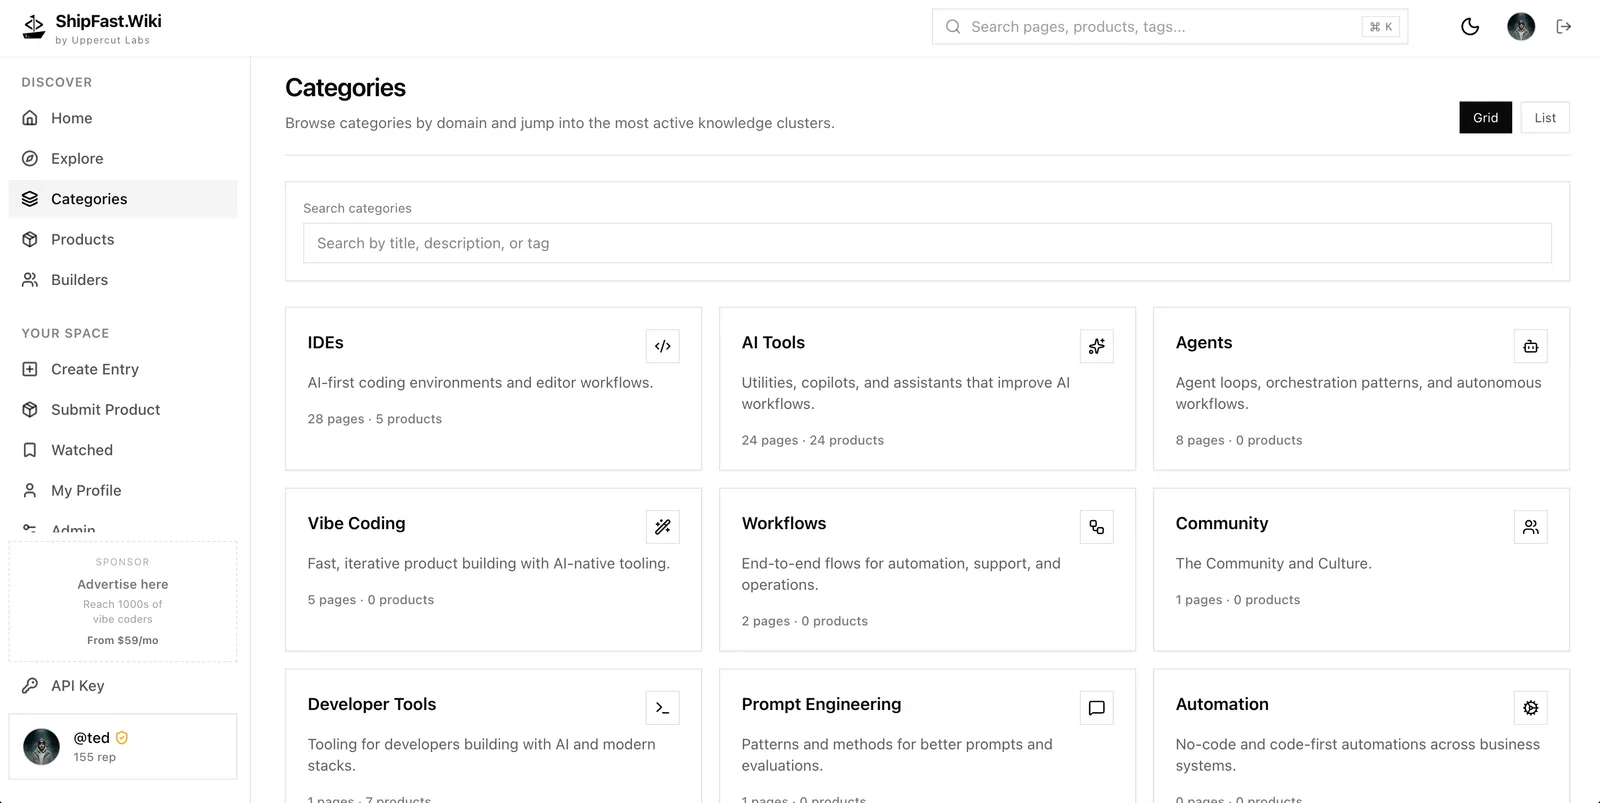Click the Submit Product package icon
The width and height of the screenshot is (1600, 803).
click(30, 409)
